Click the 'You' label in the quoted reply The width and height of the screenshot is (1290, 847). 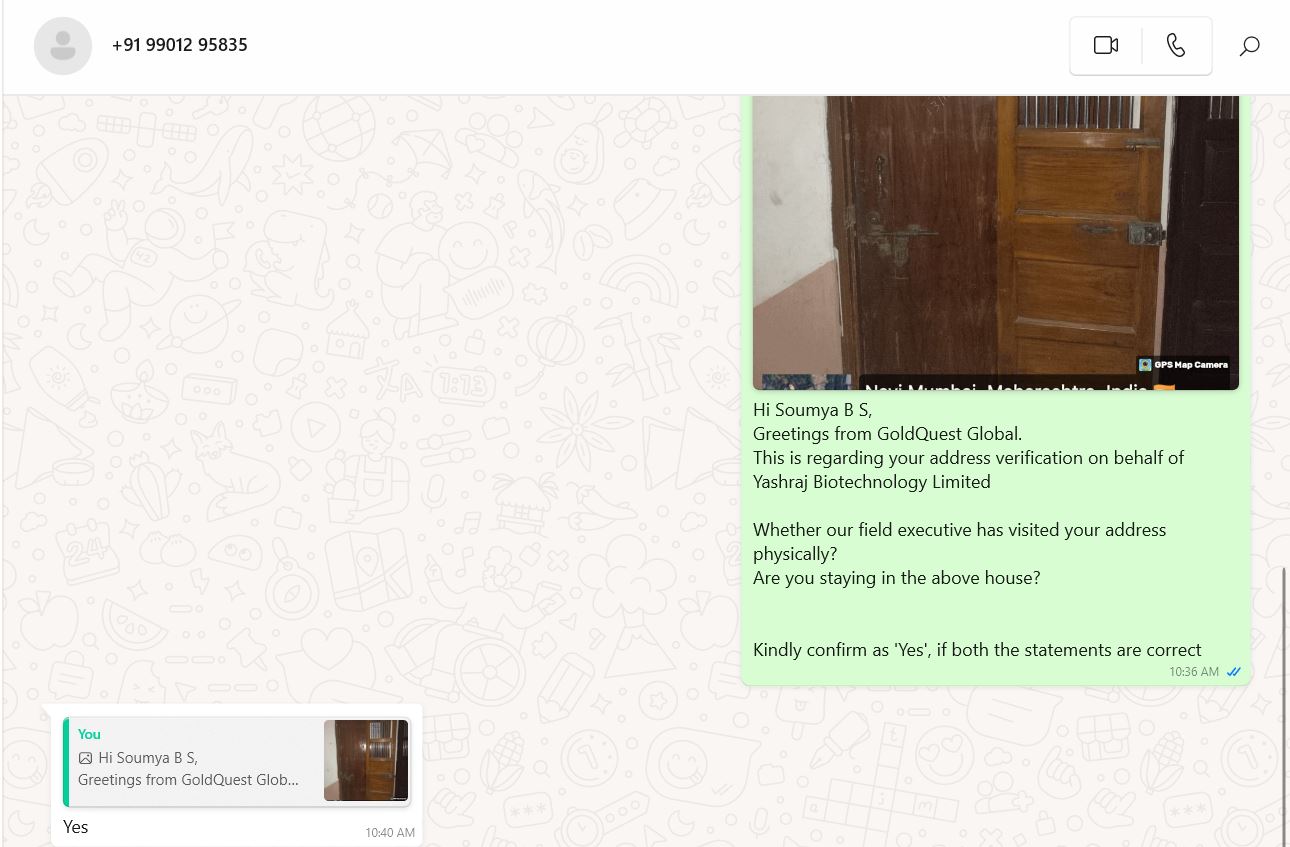[89, 734]
